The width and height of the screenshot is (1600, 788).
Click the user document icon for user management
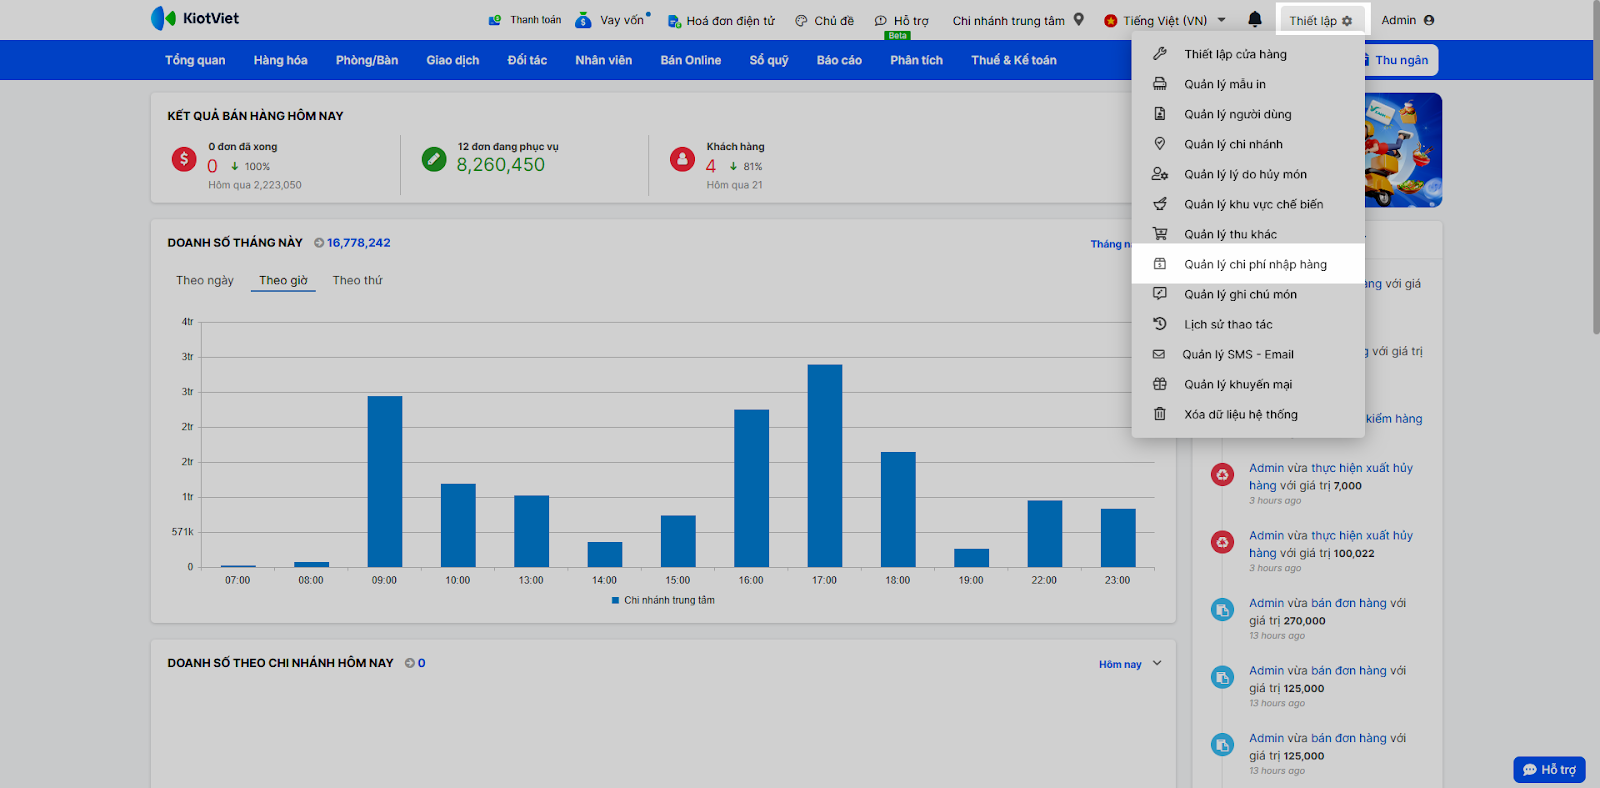pyautogui.click(x=1160, y=114)
